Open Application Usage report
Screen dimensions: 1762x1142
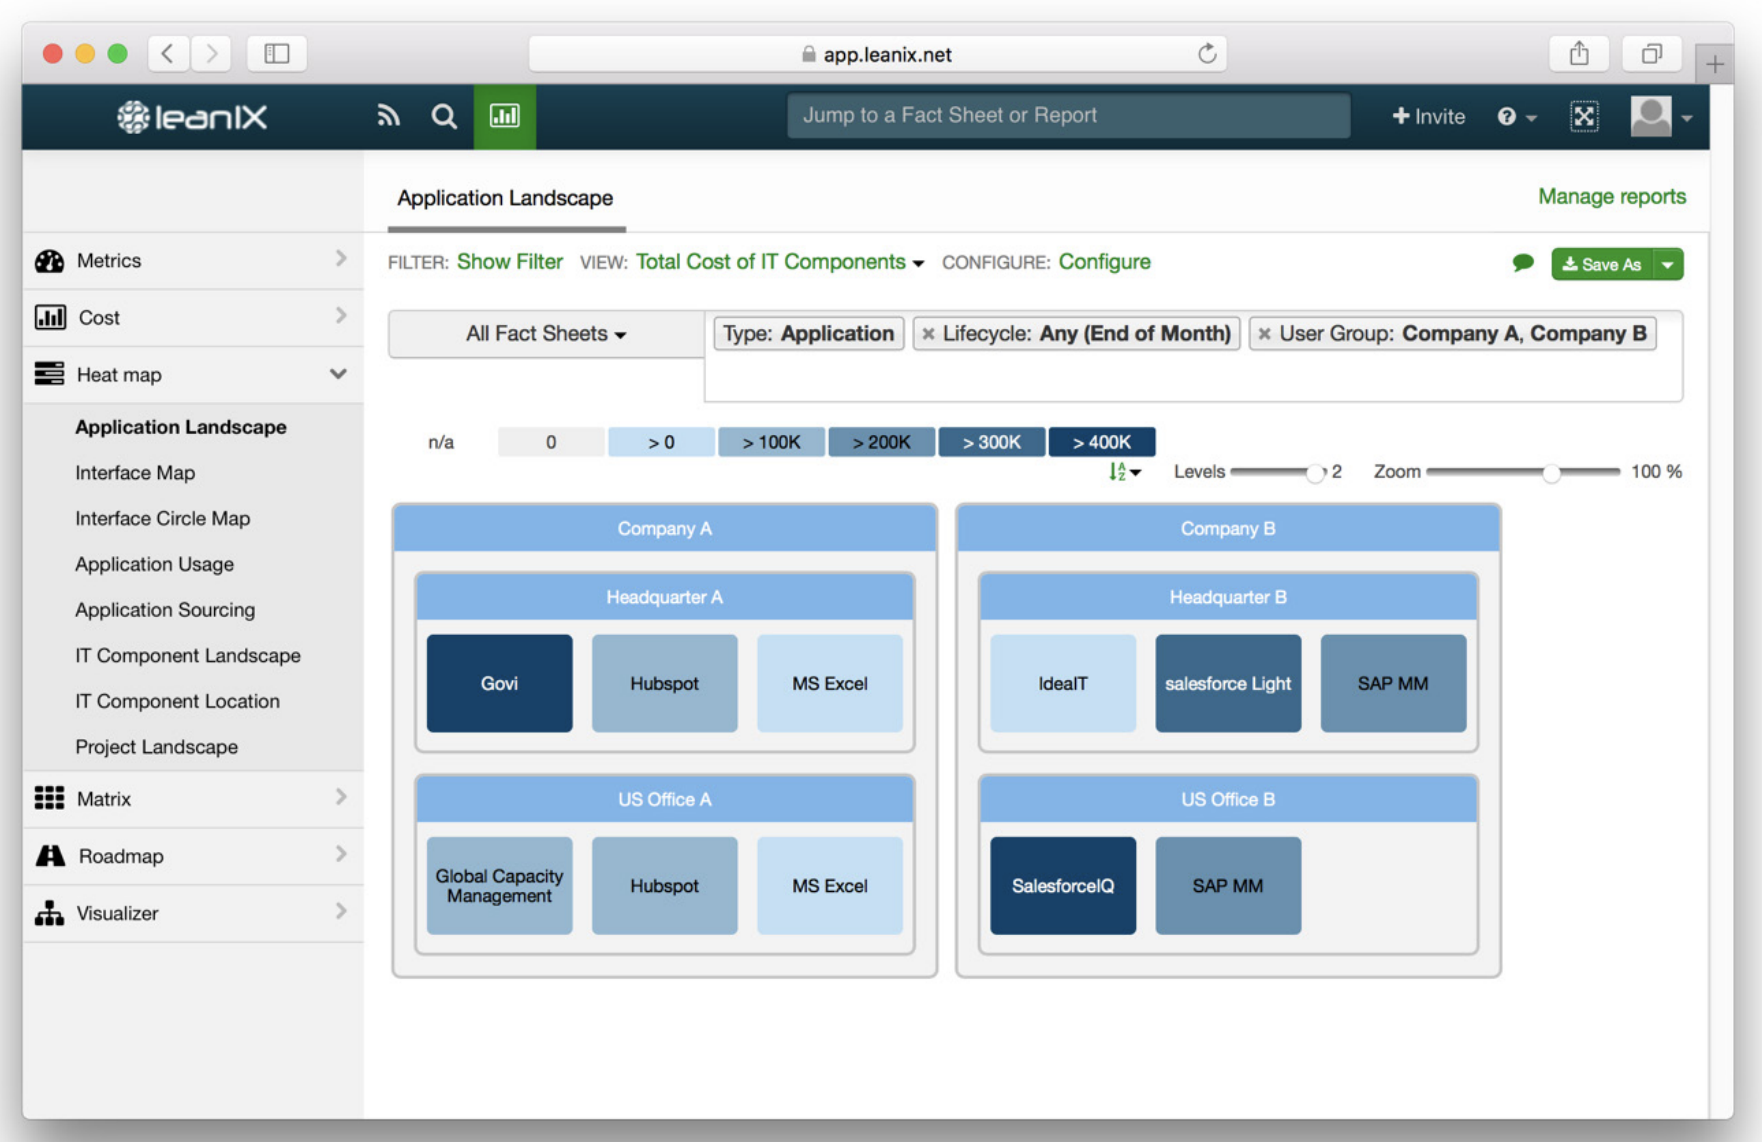tap(155, 564)
